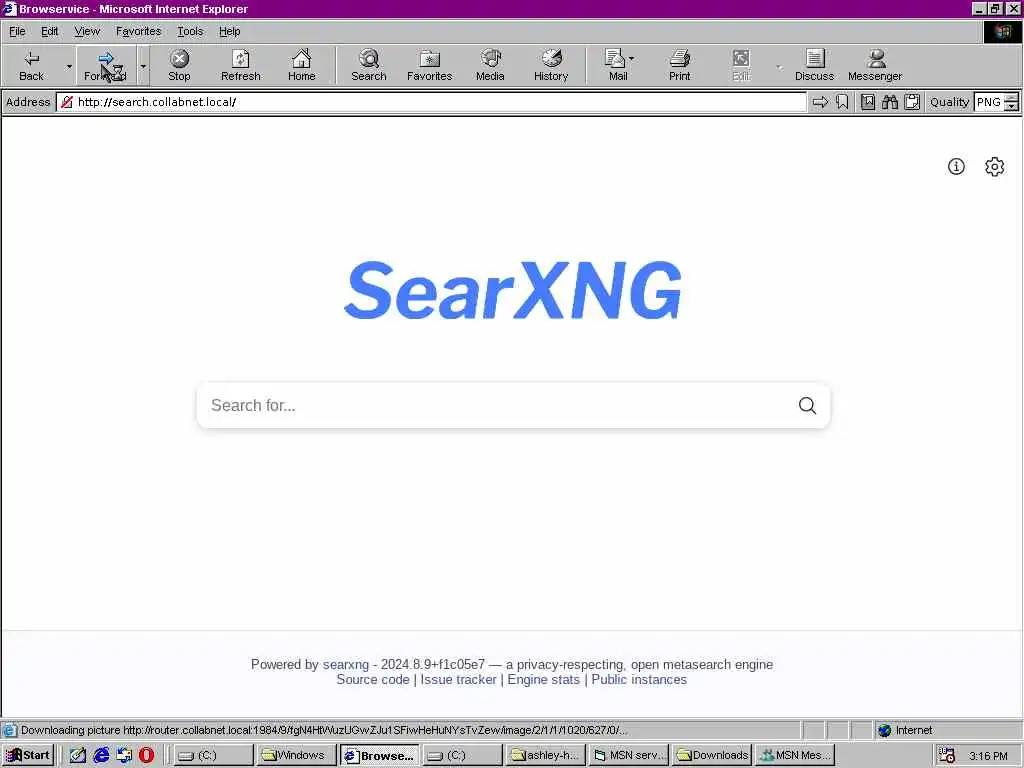
Task: Open the Favorites toolbar button
Action: [429, 65]
